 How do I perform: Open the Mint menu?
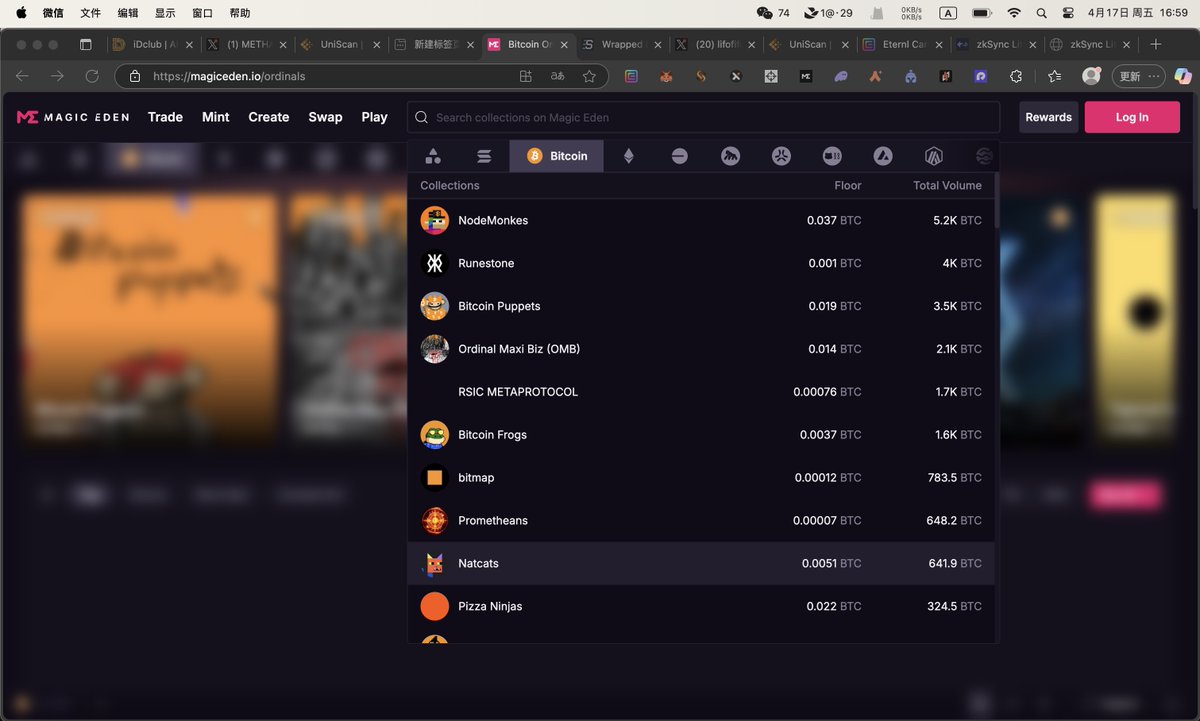click(x=216, y=117)
